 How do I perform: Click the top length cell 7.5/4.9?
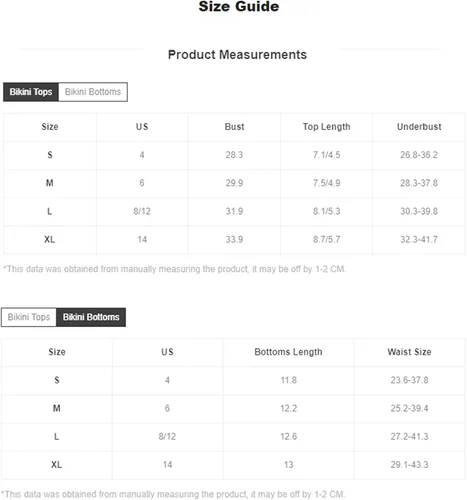(x=326, y=183)
